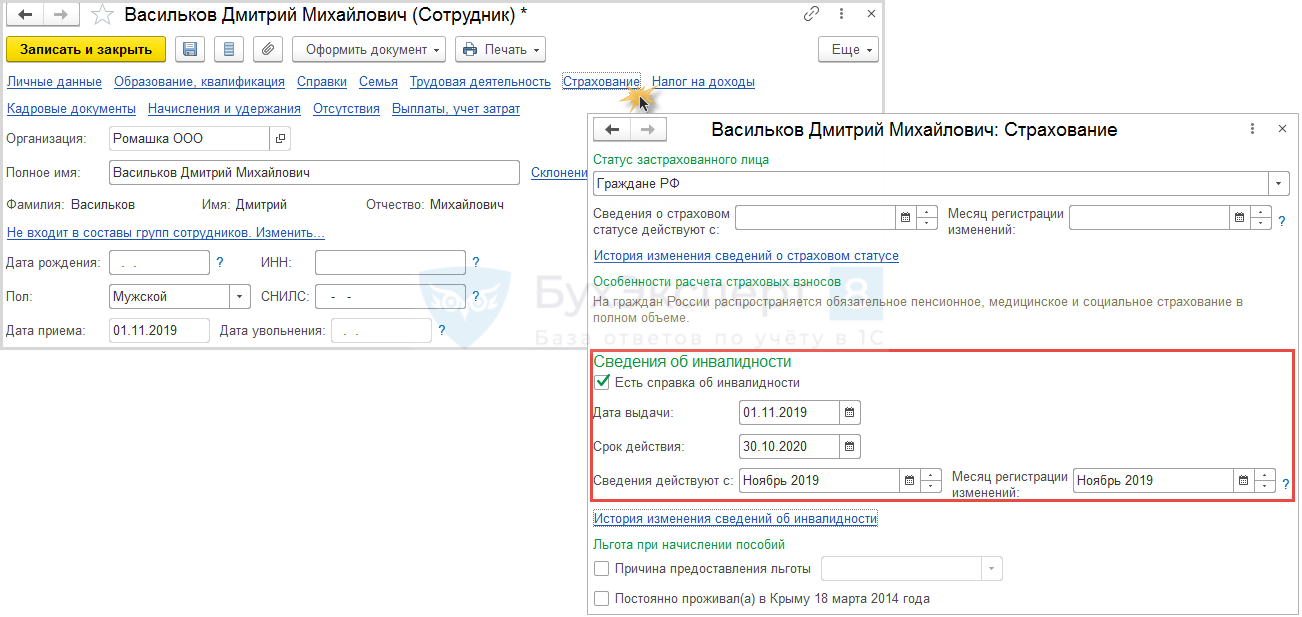
Task: Click the open icon next to Ромашка ООО
Action: tap(281, 139)
